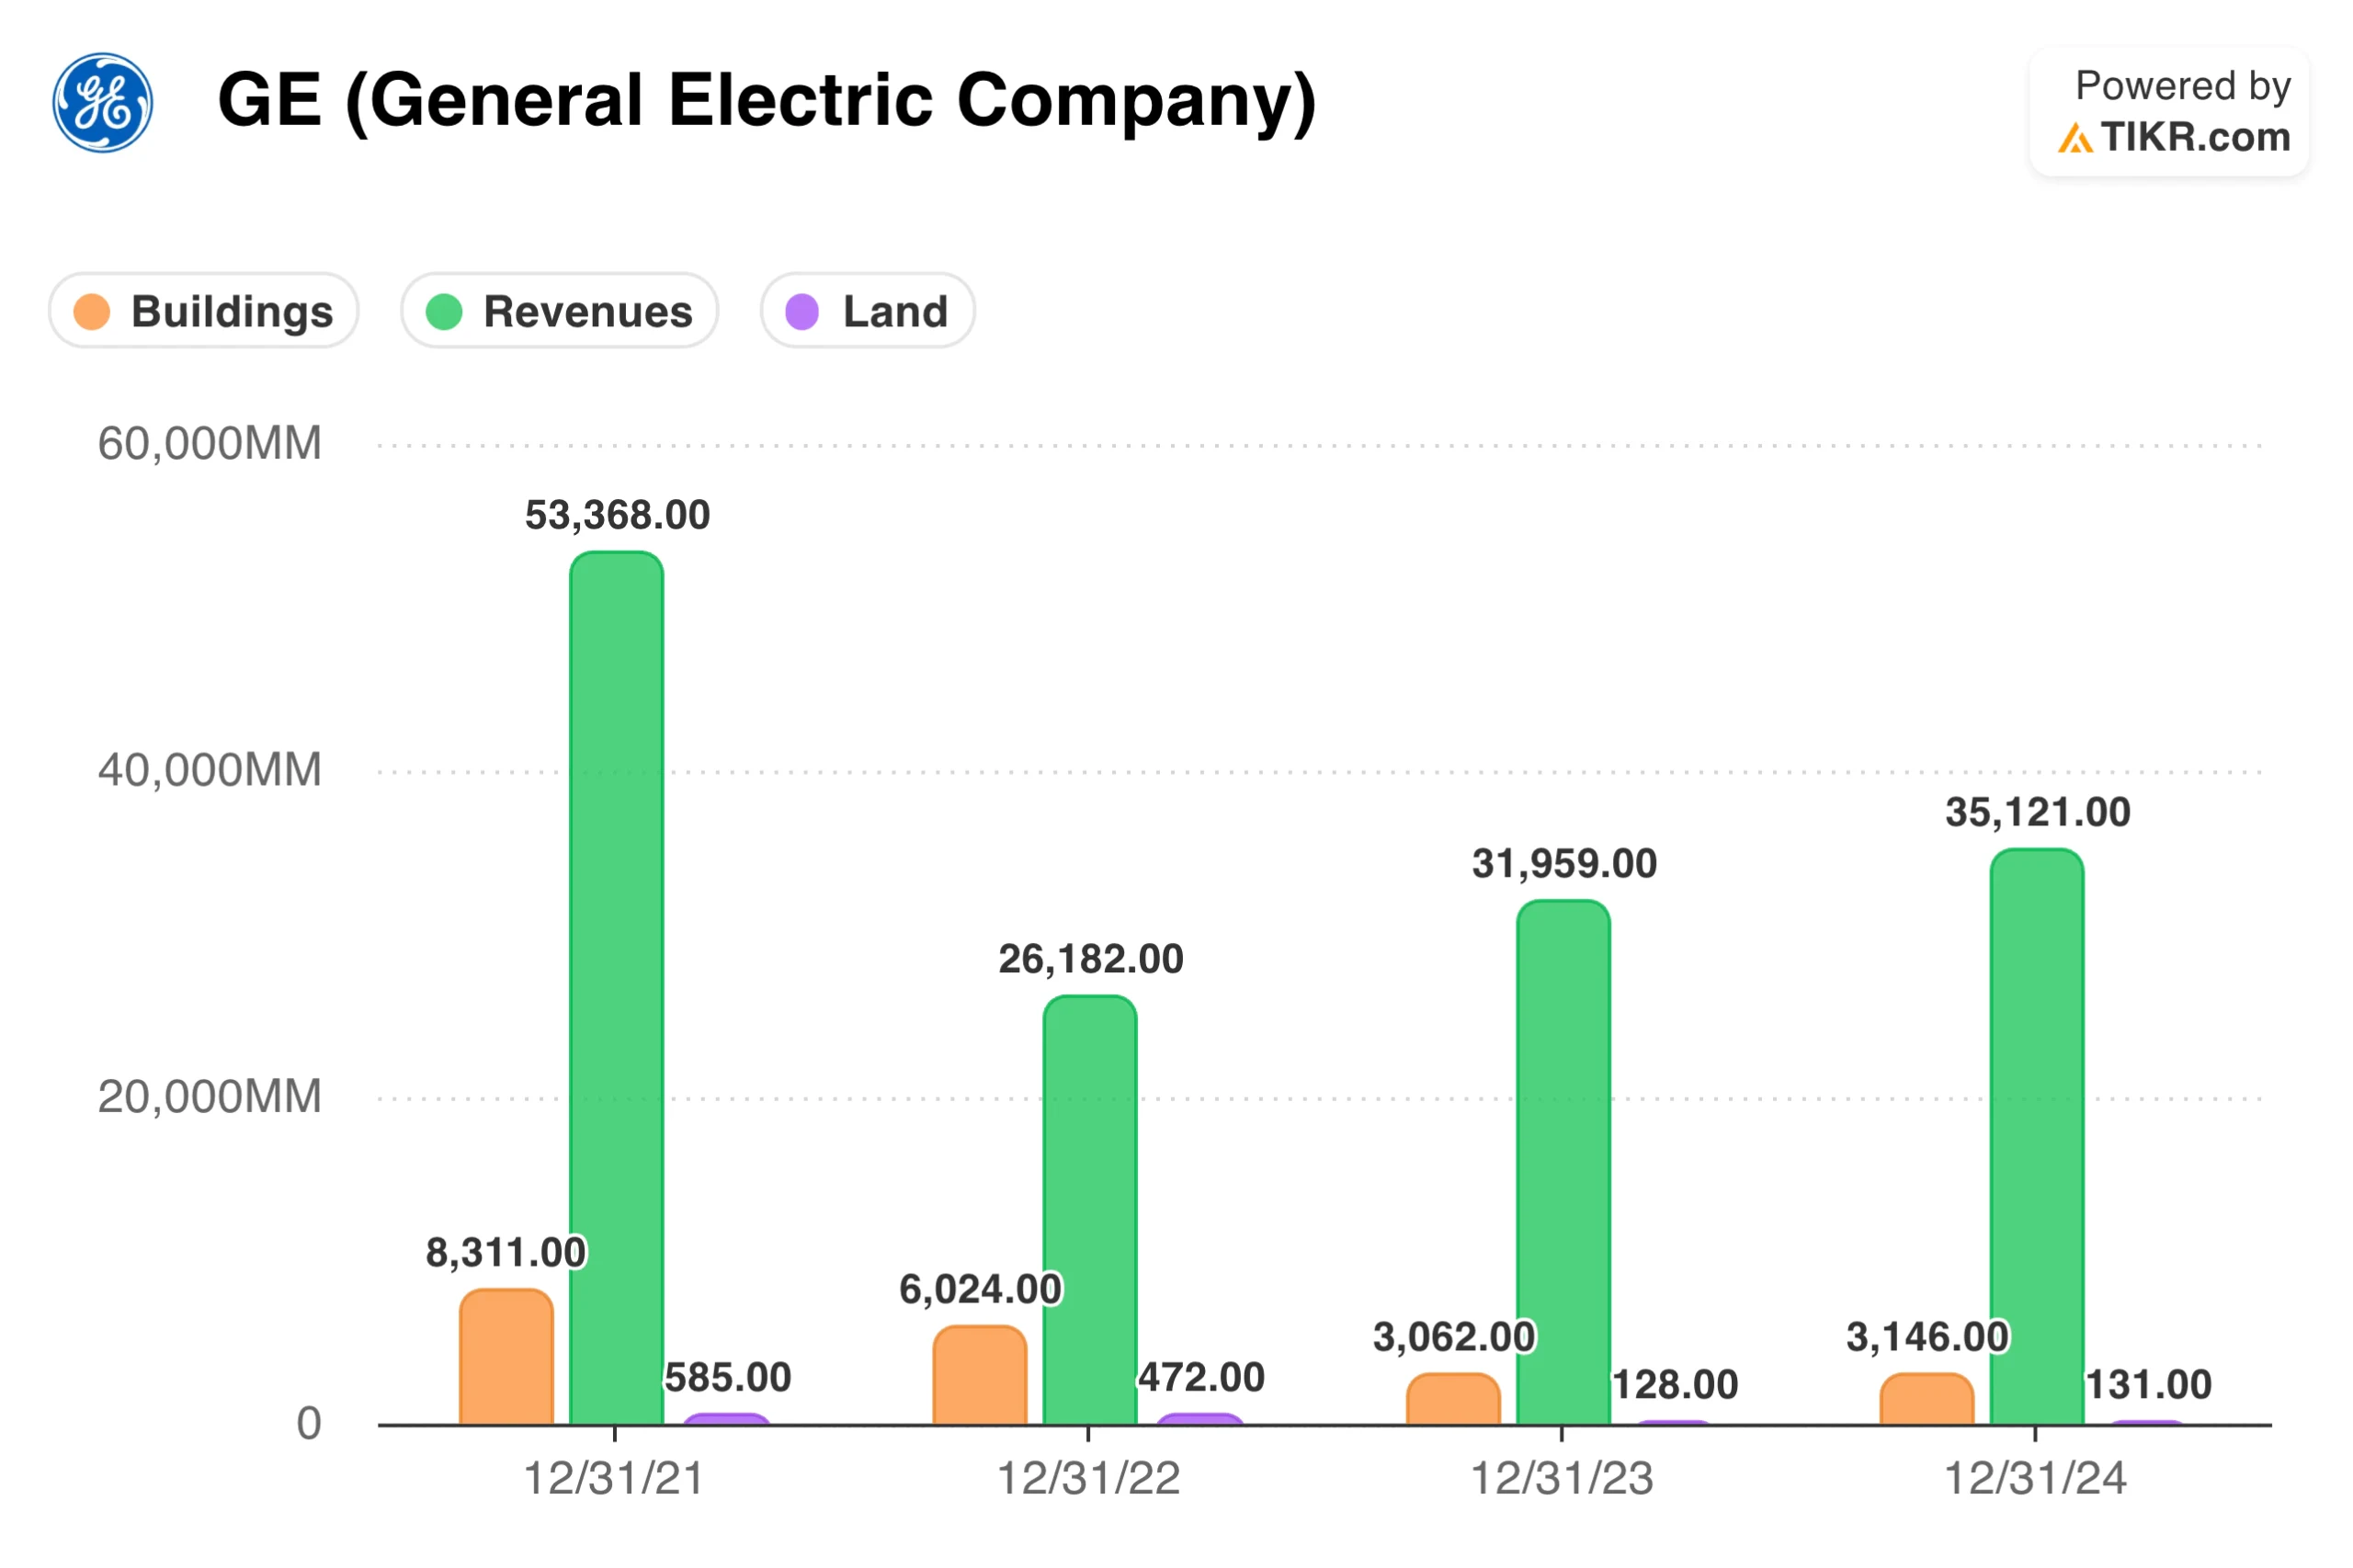
Task: Select the 35,121.00 revenue bar
Action: [2035, 1135]
